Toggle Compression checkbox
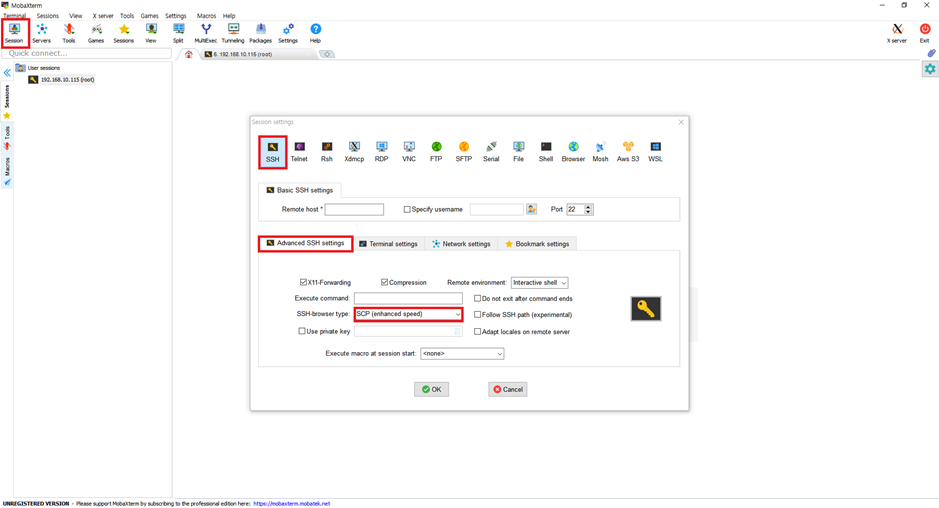939x508 pixels. click(x=384, y=282)
